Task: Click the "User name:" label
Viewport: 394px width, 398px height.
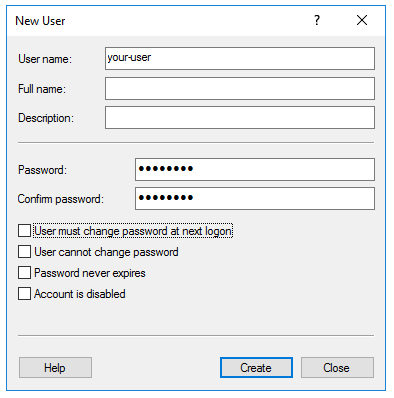Action: pos(45,59)
